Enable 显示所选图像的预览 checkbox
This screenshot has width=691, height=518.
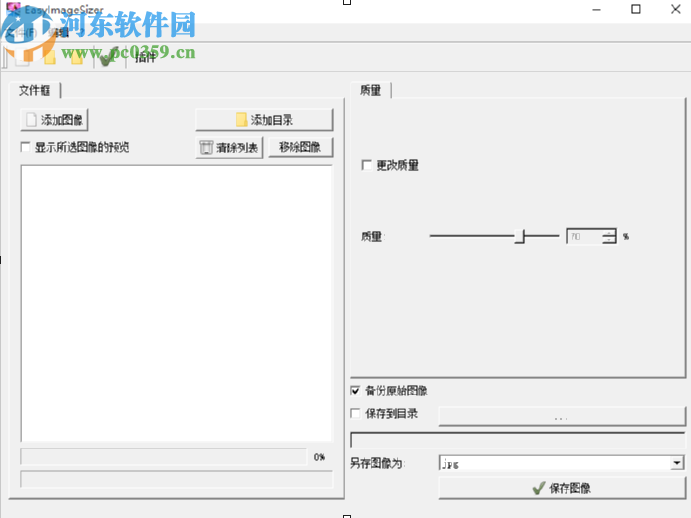tap(26, 147)
